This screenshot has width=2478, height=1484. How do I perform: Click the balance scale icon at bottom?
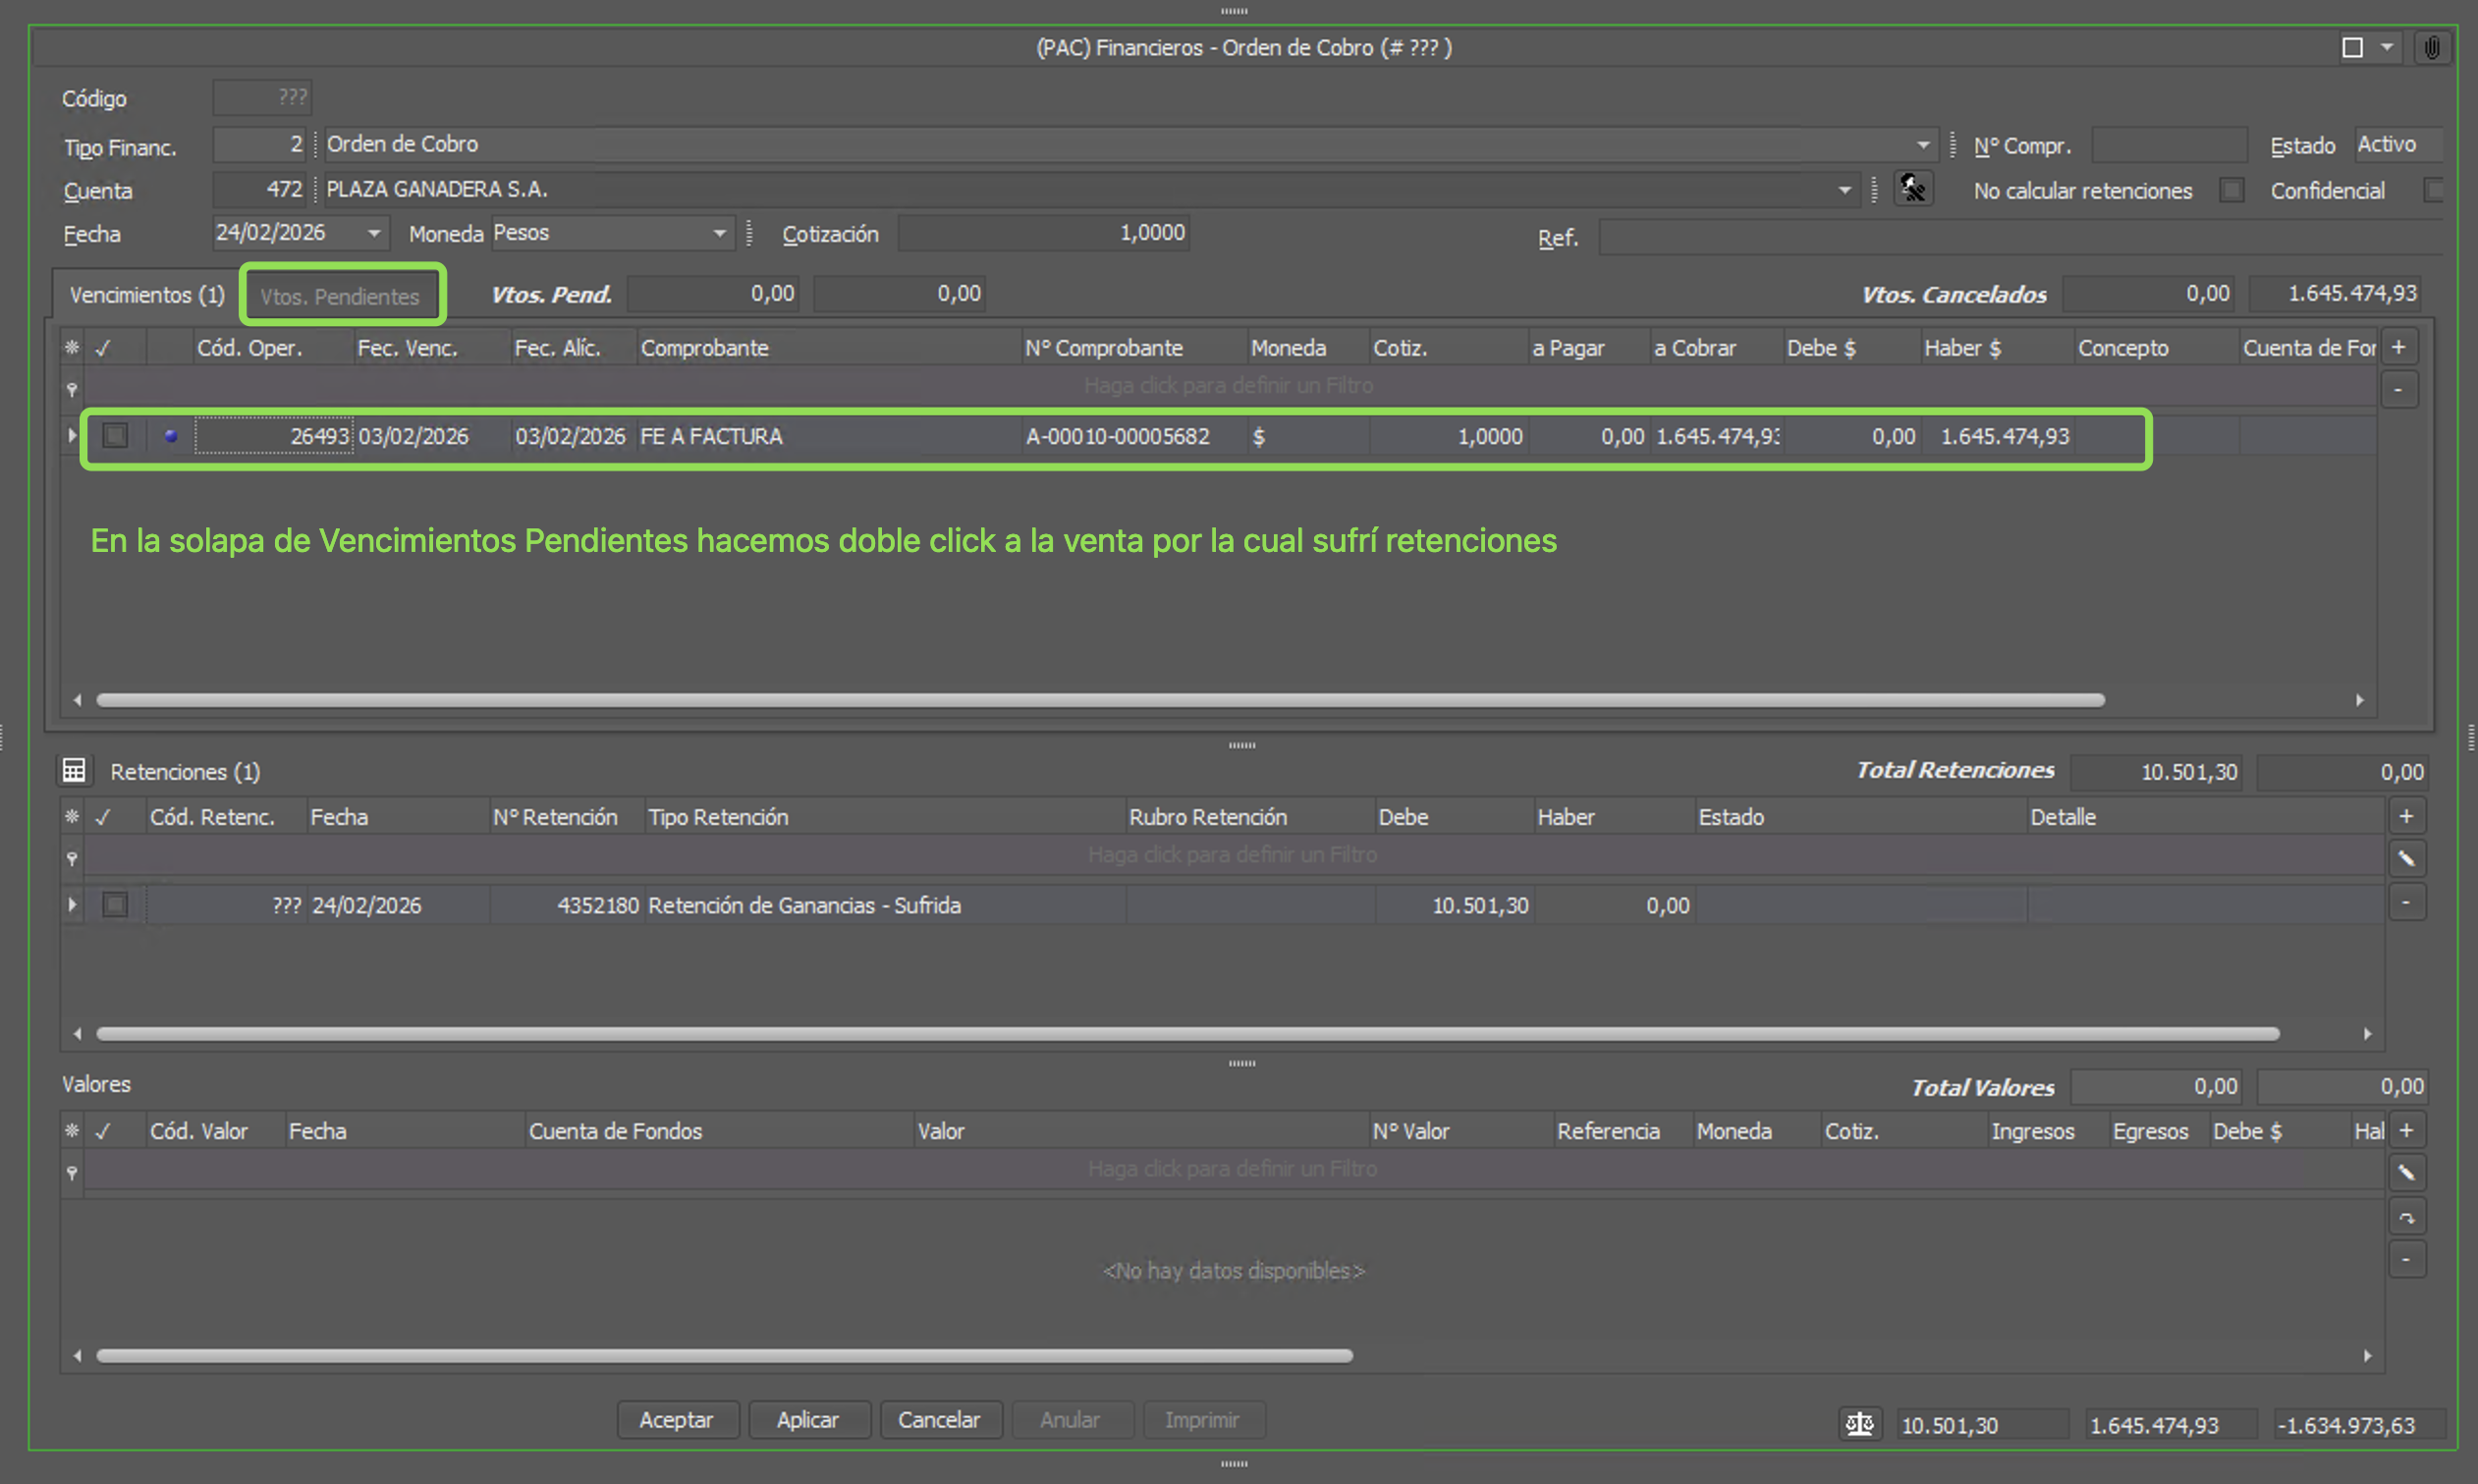coord(1859,1424)
